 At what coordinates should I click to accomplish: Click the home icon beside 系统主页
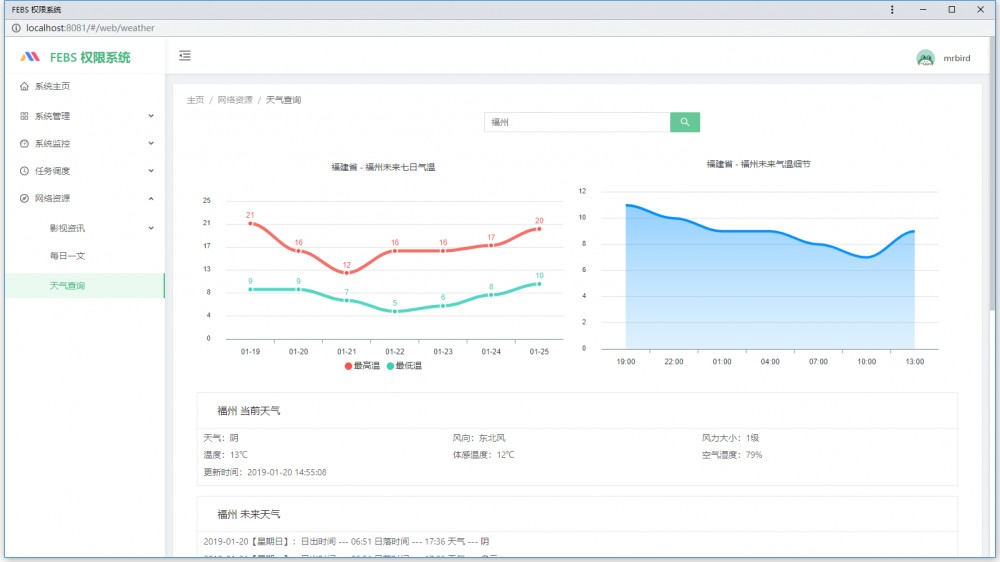click(x=24, y=86)
